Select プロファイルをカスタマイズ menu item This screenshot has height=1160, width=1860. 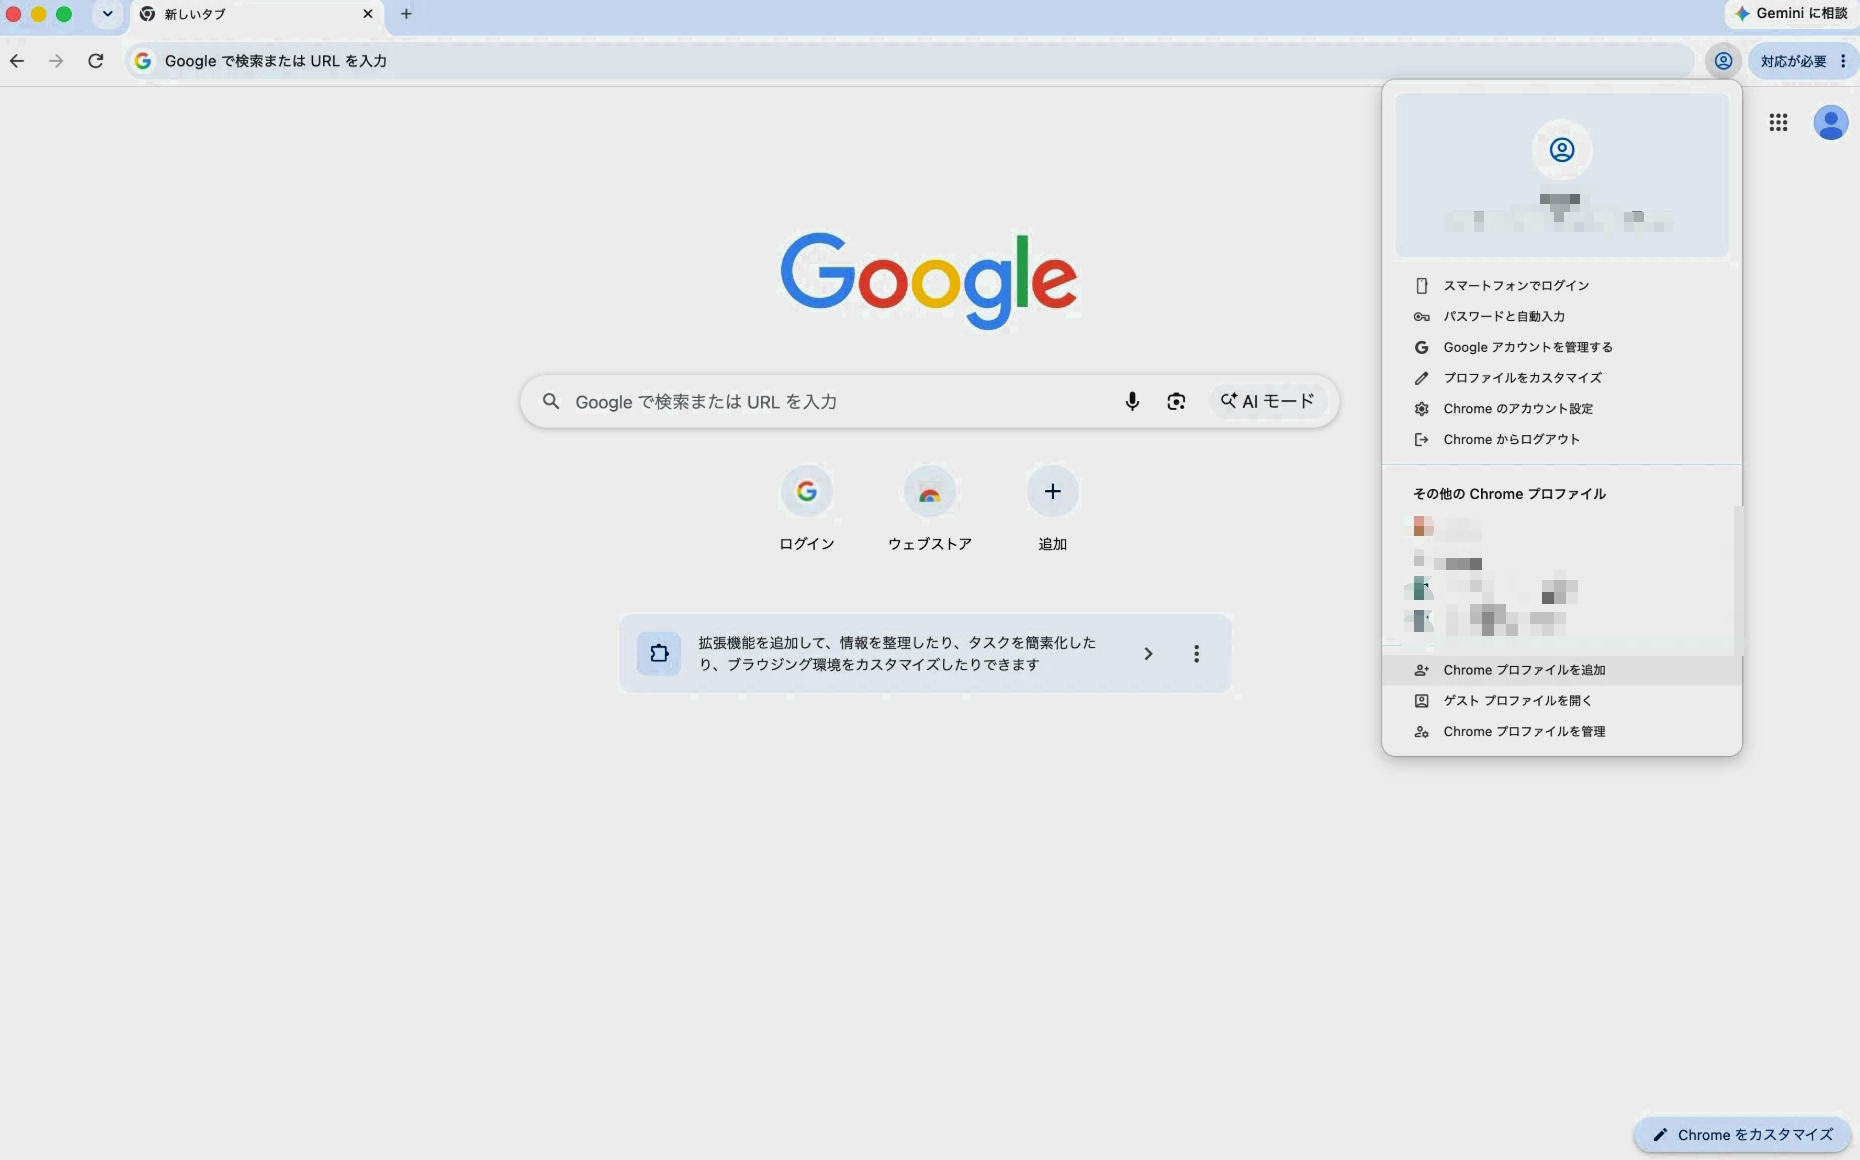tap(1562, 378)
